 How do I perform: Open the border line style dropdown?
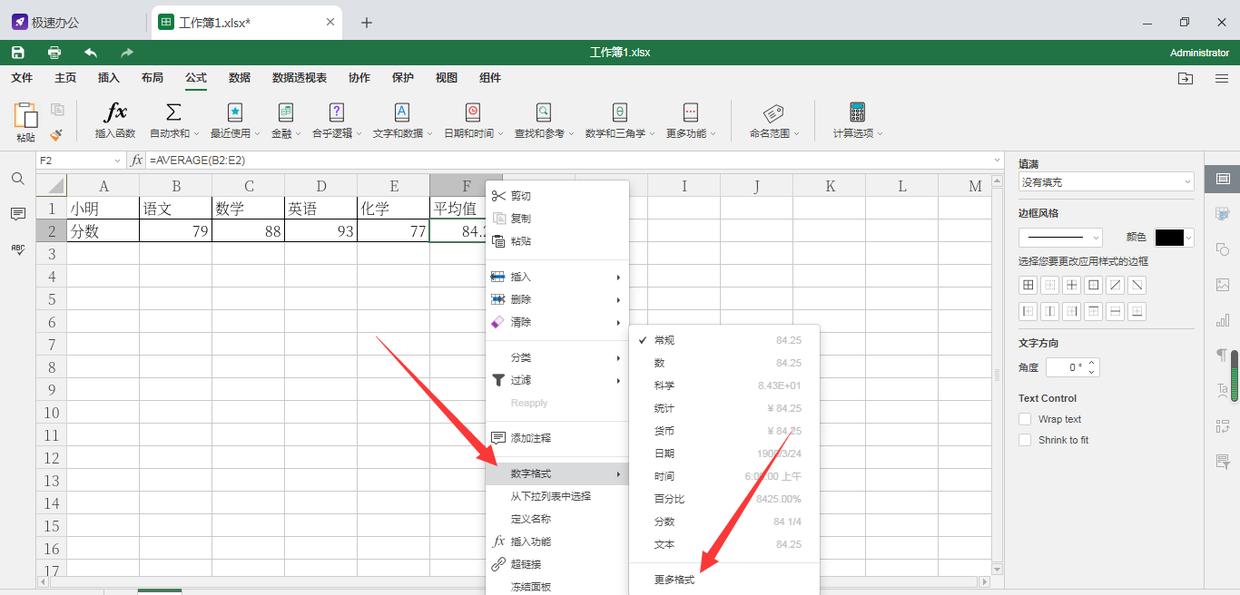tap(1060, 237)
